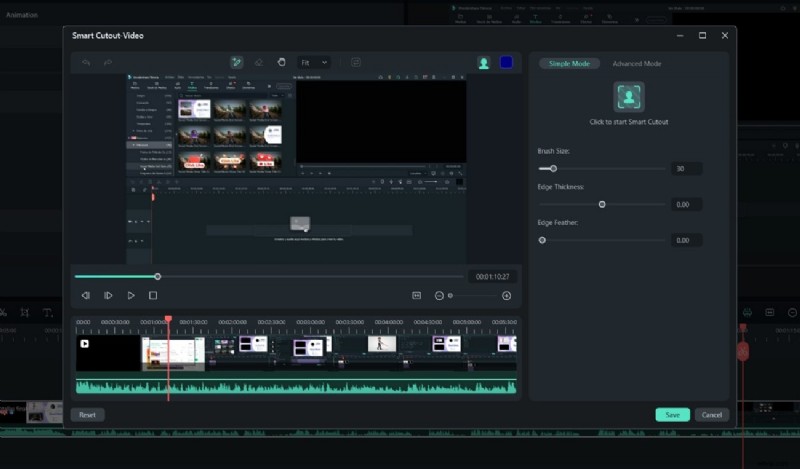Screen dimensions: 800x469
Task: Click the Brush Size slider handle
Action: (x=553, y=168)
